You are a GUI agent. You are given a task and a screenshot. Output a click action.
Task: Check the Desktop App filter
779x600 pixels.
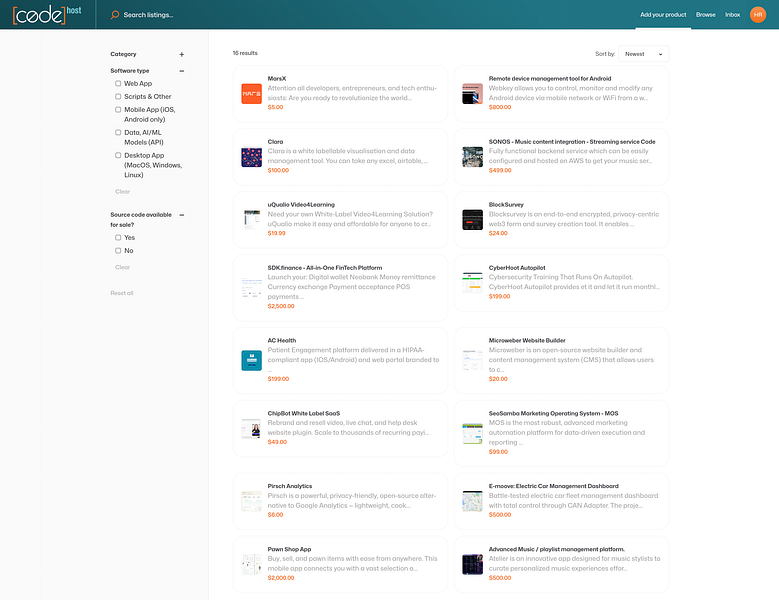tap(118, 155)
